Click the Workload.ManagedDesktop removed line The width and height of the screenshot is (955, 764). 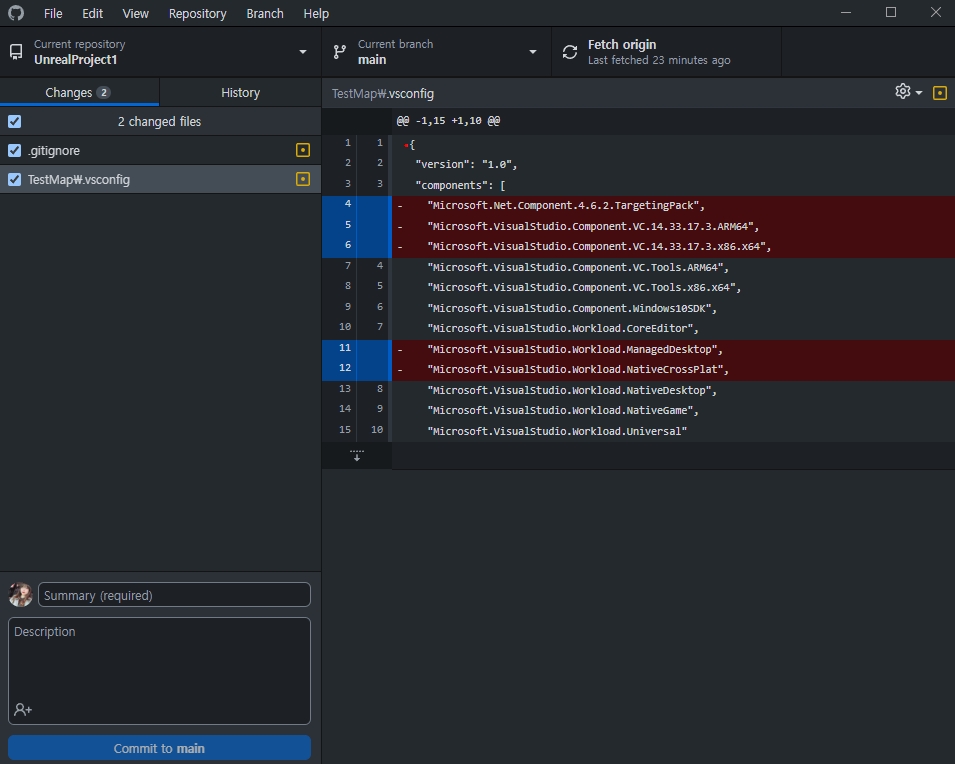coord(673,349)
